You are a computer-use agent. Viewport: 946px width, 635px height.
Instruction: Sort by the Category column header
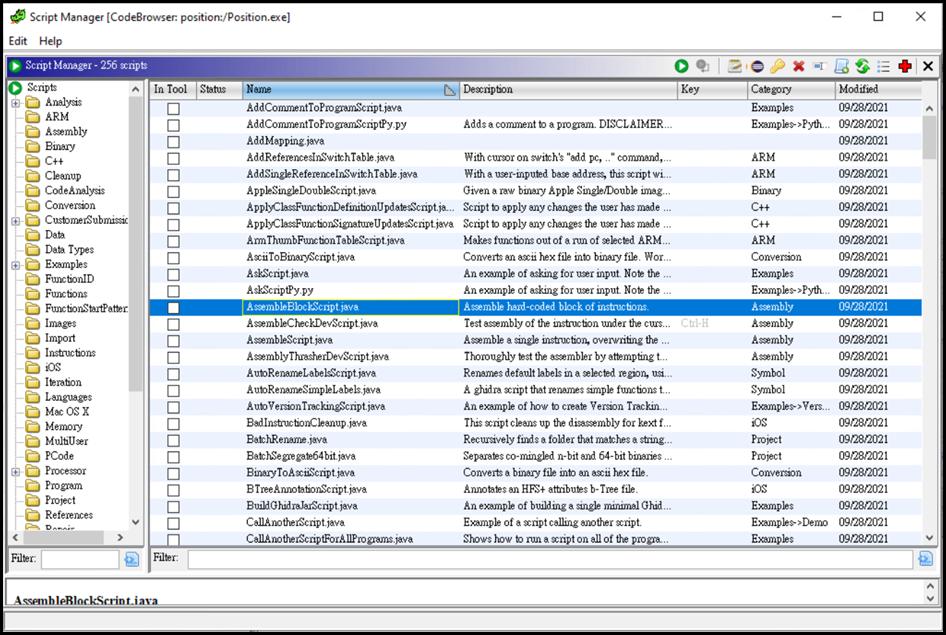[x=791, y=89]
